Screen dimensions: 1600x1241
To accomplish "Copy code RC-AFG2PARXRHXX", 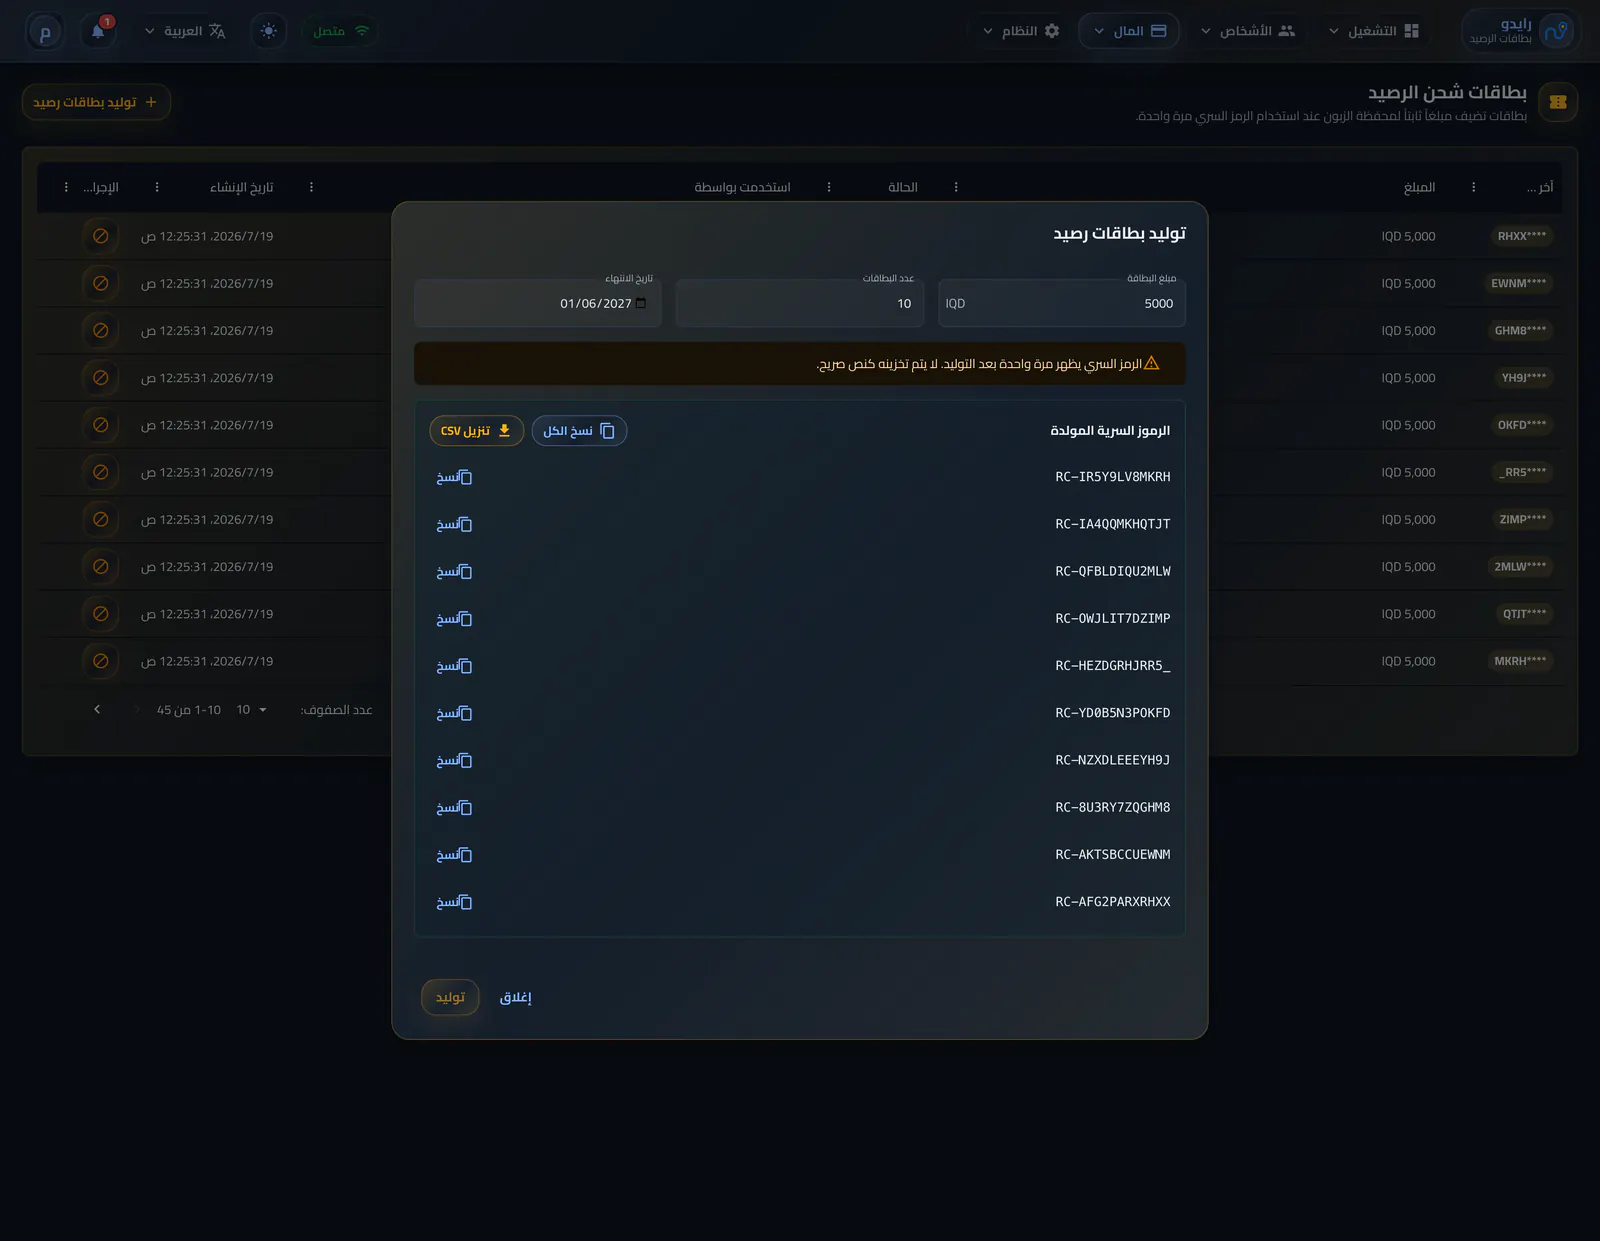I will [x=454, y=902].
